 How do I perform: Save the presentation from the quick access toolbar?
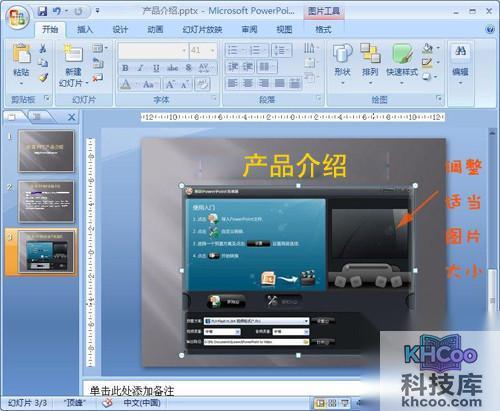pos(42,11)
